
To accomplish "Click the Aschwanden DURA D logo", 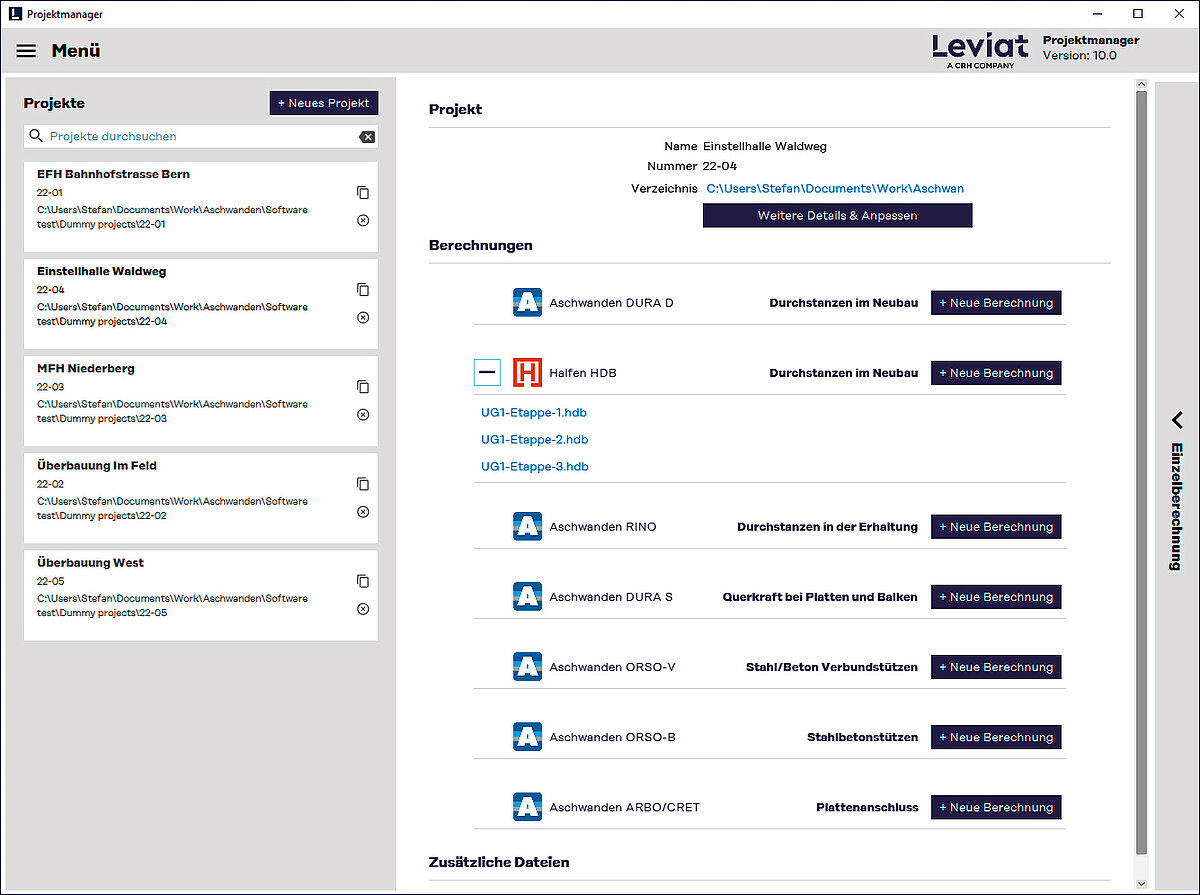I will click(x=527, y=303).
